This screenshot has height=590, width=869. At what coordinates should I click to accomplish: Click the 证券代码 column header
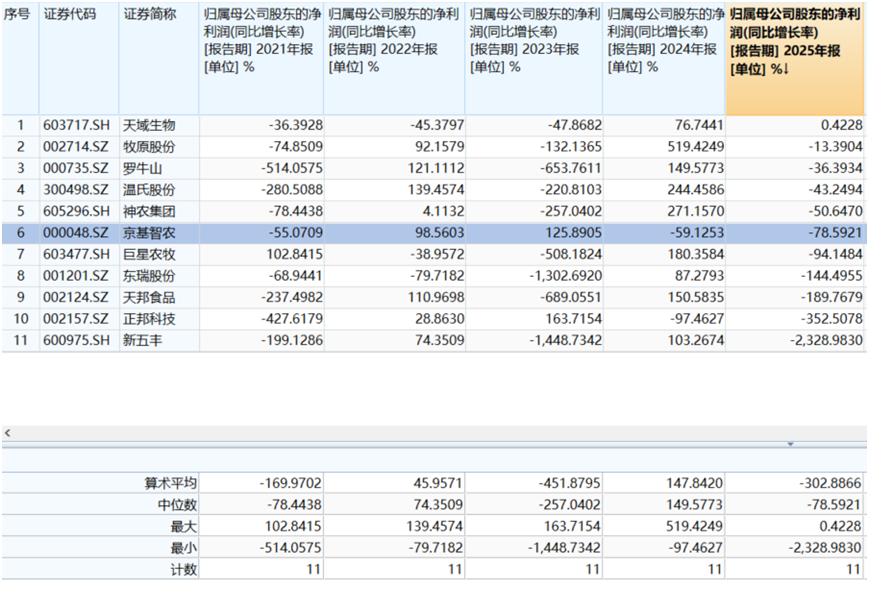pos(79,59)
